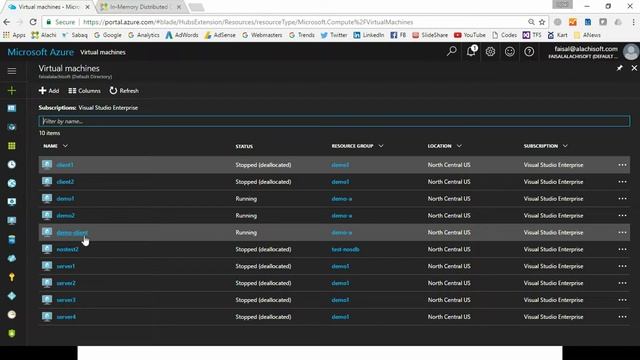Click the browser address bar URL
The height and width of the screenshot is (360, 640).
(x=248, y=22)
